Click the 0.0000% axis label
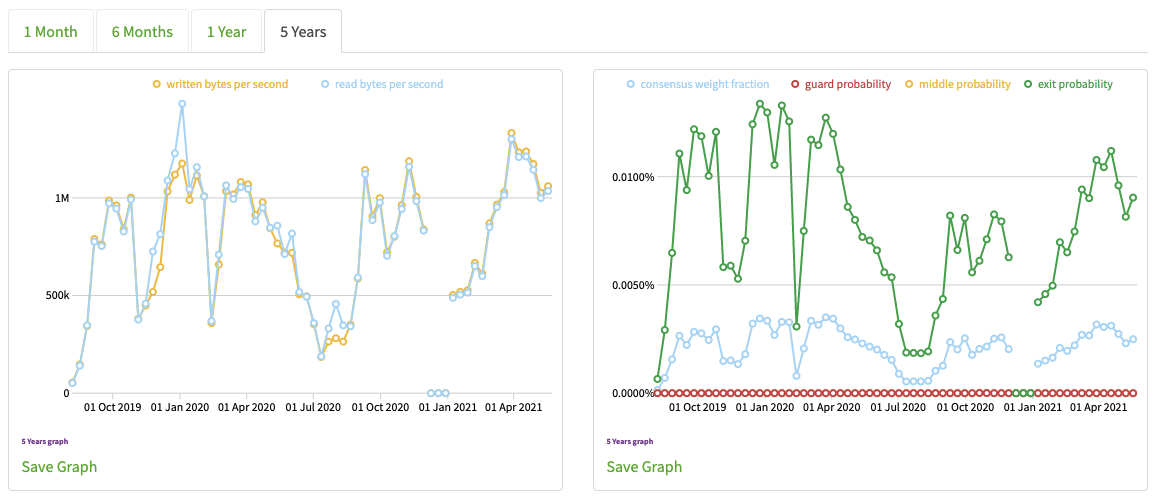This screenshot has height=502, width=1159. pos(633,393)
